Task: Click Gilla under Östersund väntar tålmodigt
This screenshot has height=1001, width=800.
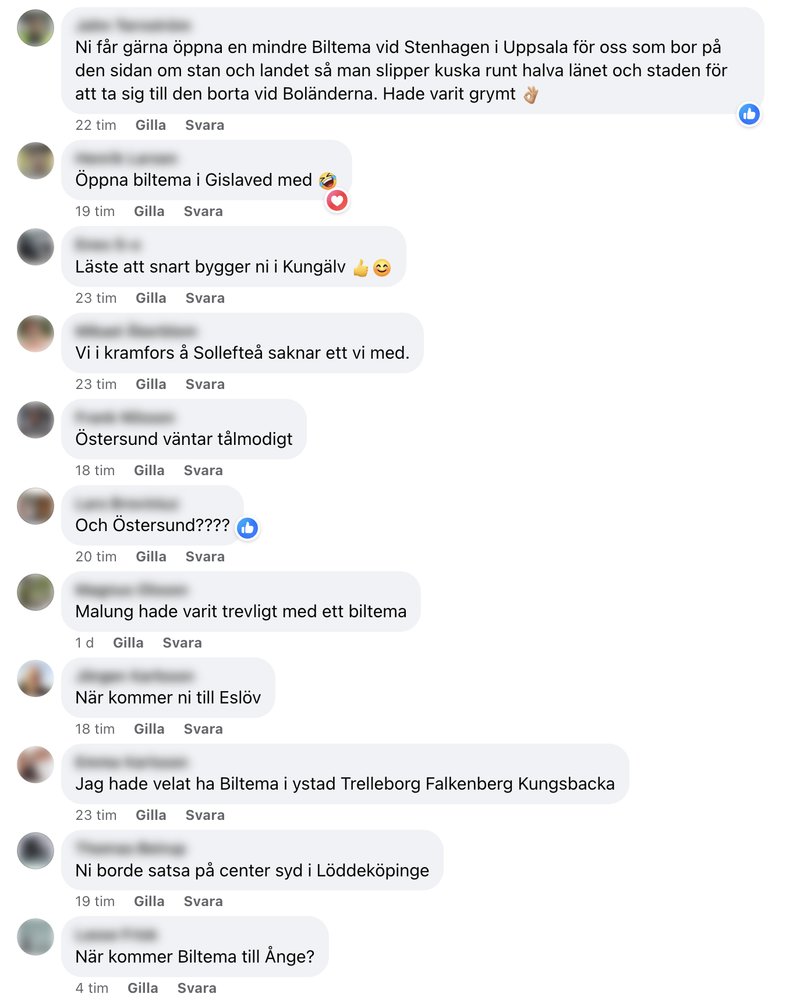Action: click(x=149, y=470)
